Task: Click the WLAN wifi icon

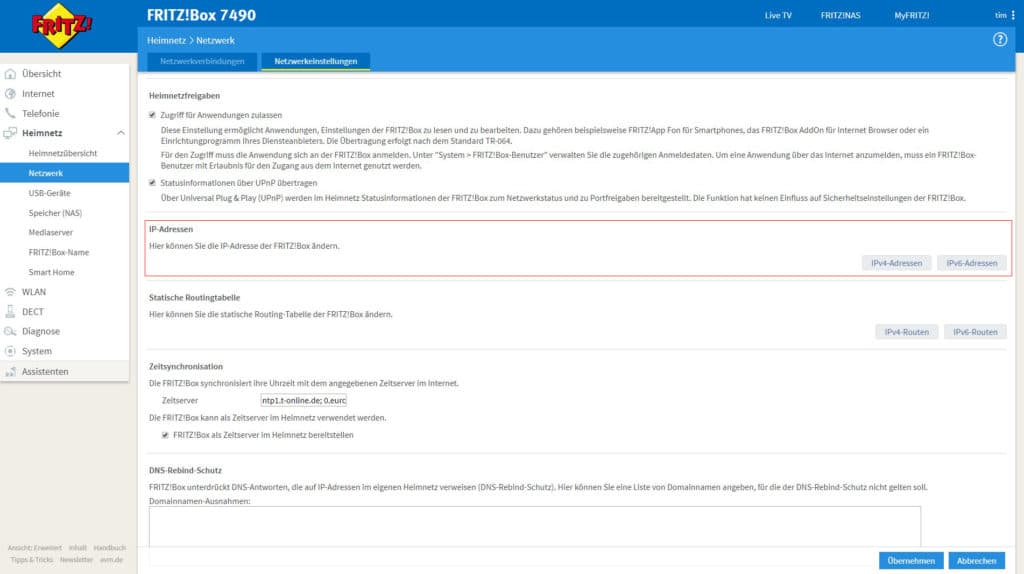Action: click(10, 292)
